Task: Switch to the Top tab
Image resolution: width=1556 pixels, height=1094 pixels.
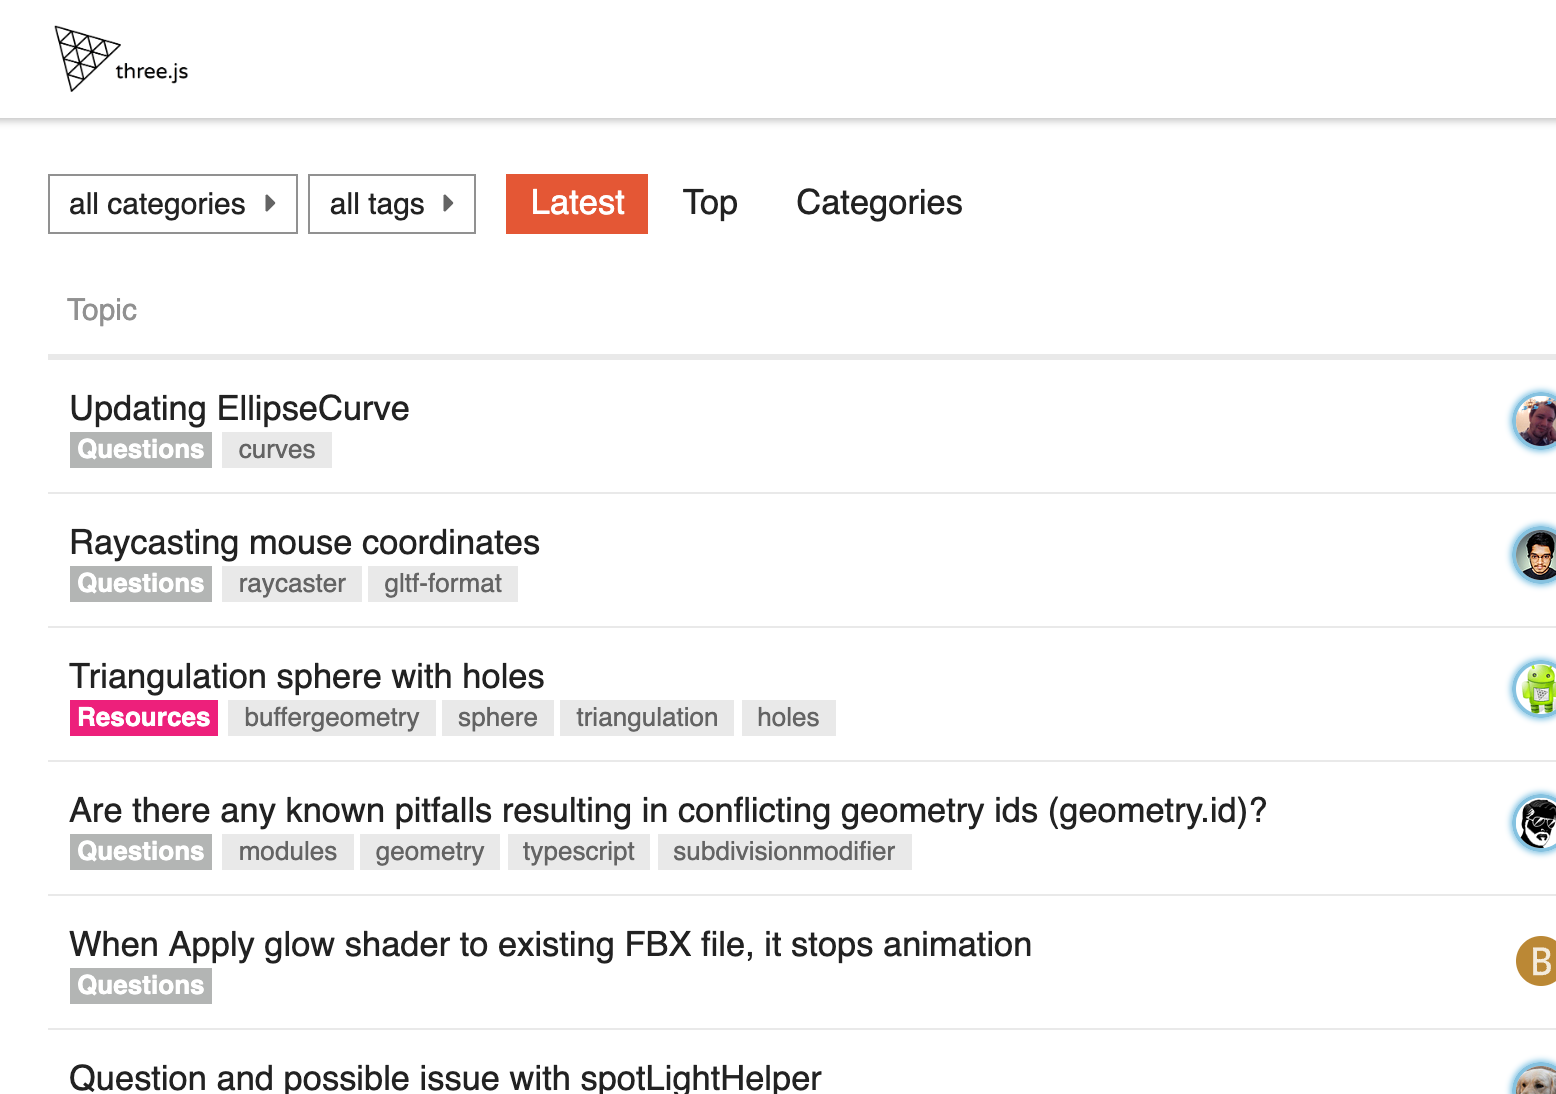Action: [710, 203]
